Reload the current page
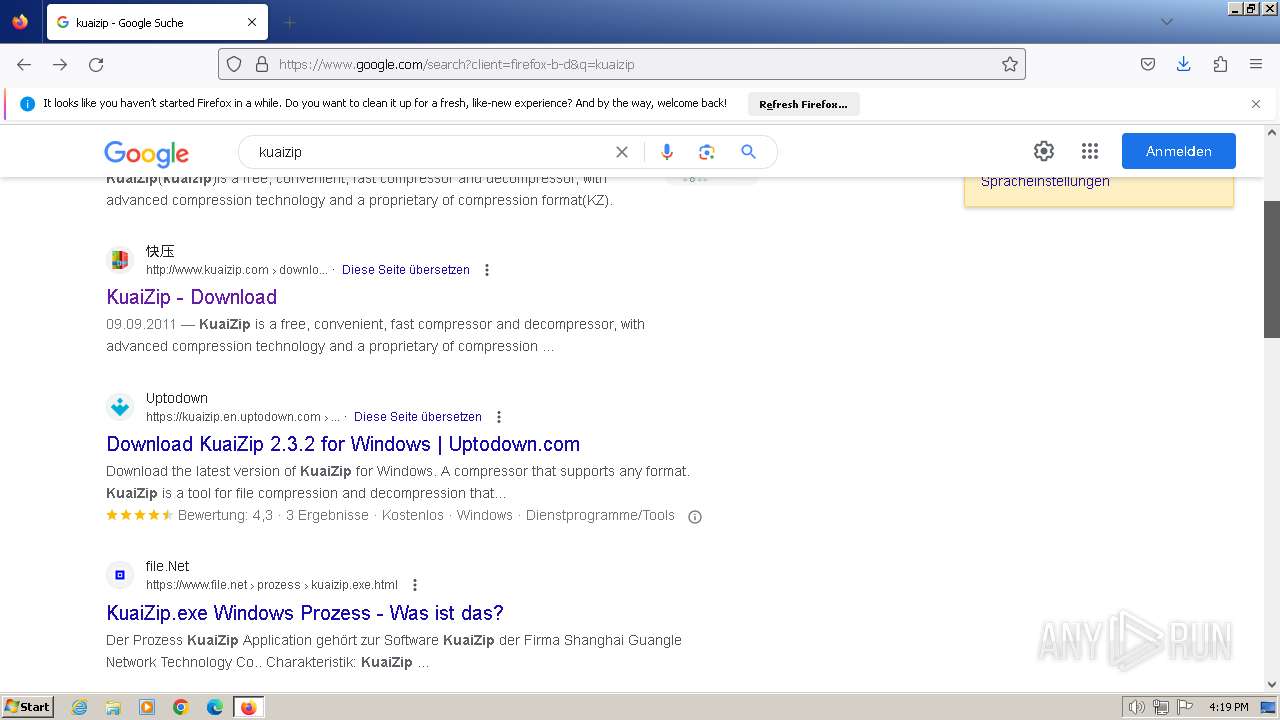This screenshot has height=720, width=1280. [x=96, y=64]
